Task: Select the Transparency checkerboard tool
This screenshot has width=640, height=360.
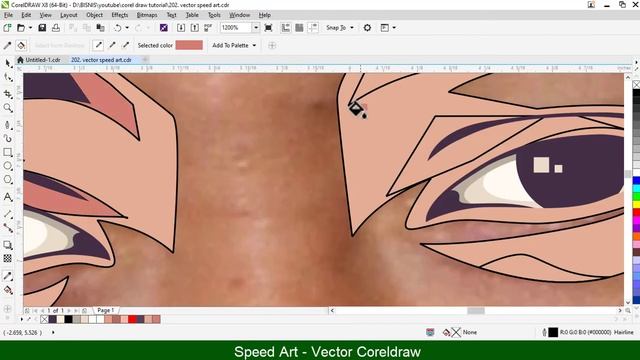Action: pos(8,258)
